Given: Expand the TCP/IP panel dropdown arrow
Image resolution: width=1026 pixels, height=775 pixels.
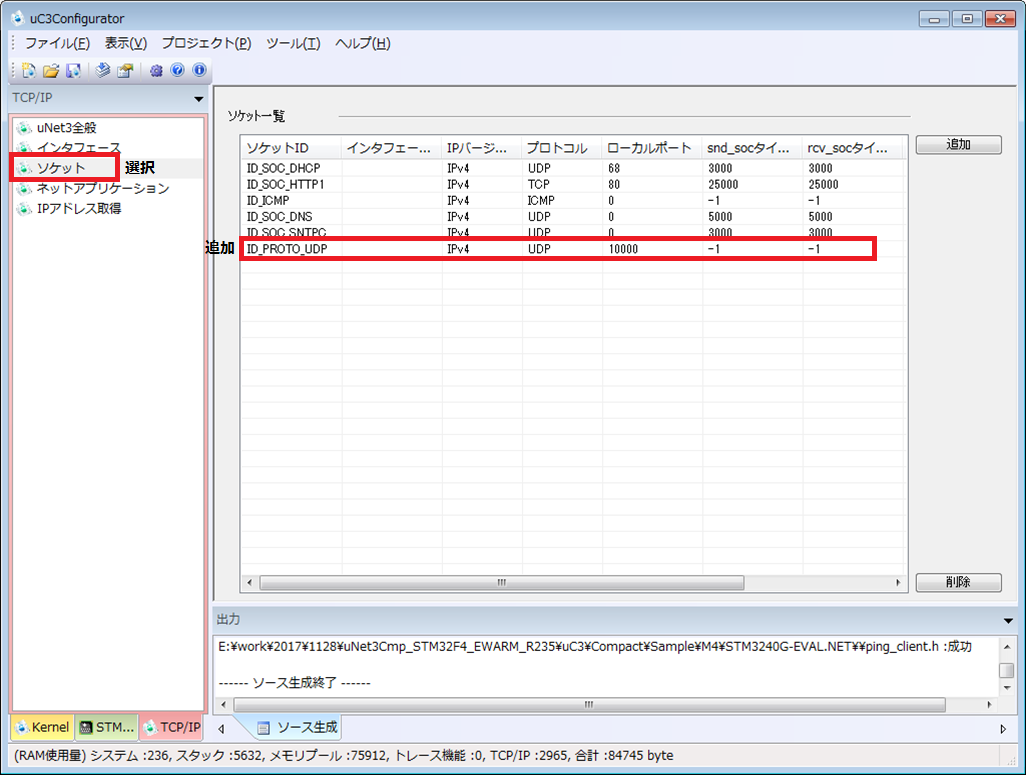Looking at the screenshot, I should pyautogui.click(x=199, y=99).
